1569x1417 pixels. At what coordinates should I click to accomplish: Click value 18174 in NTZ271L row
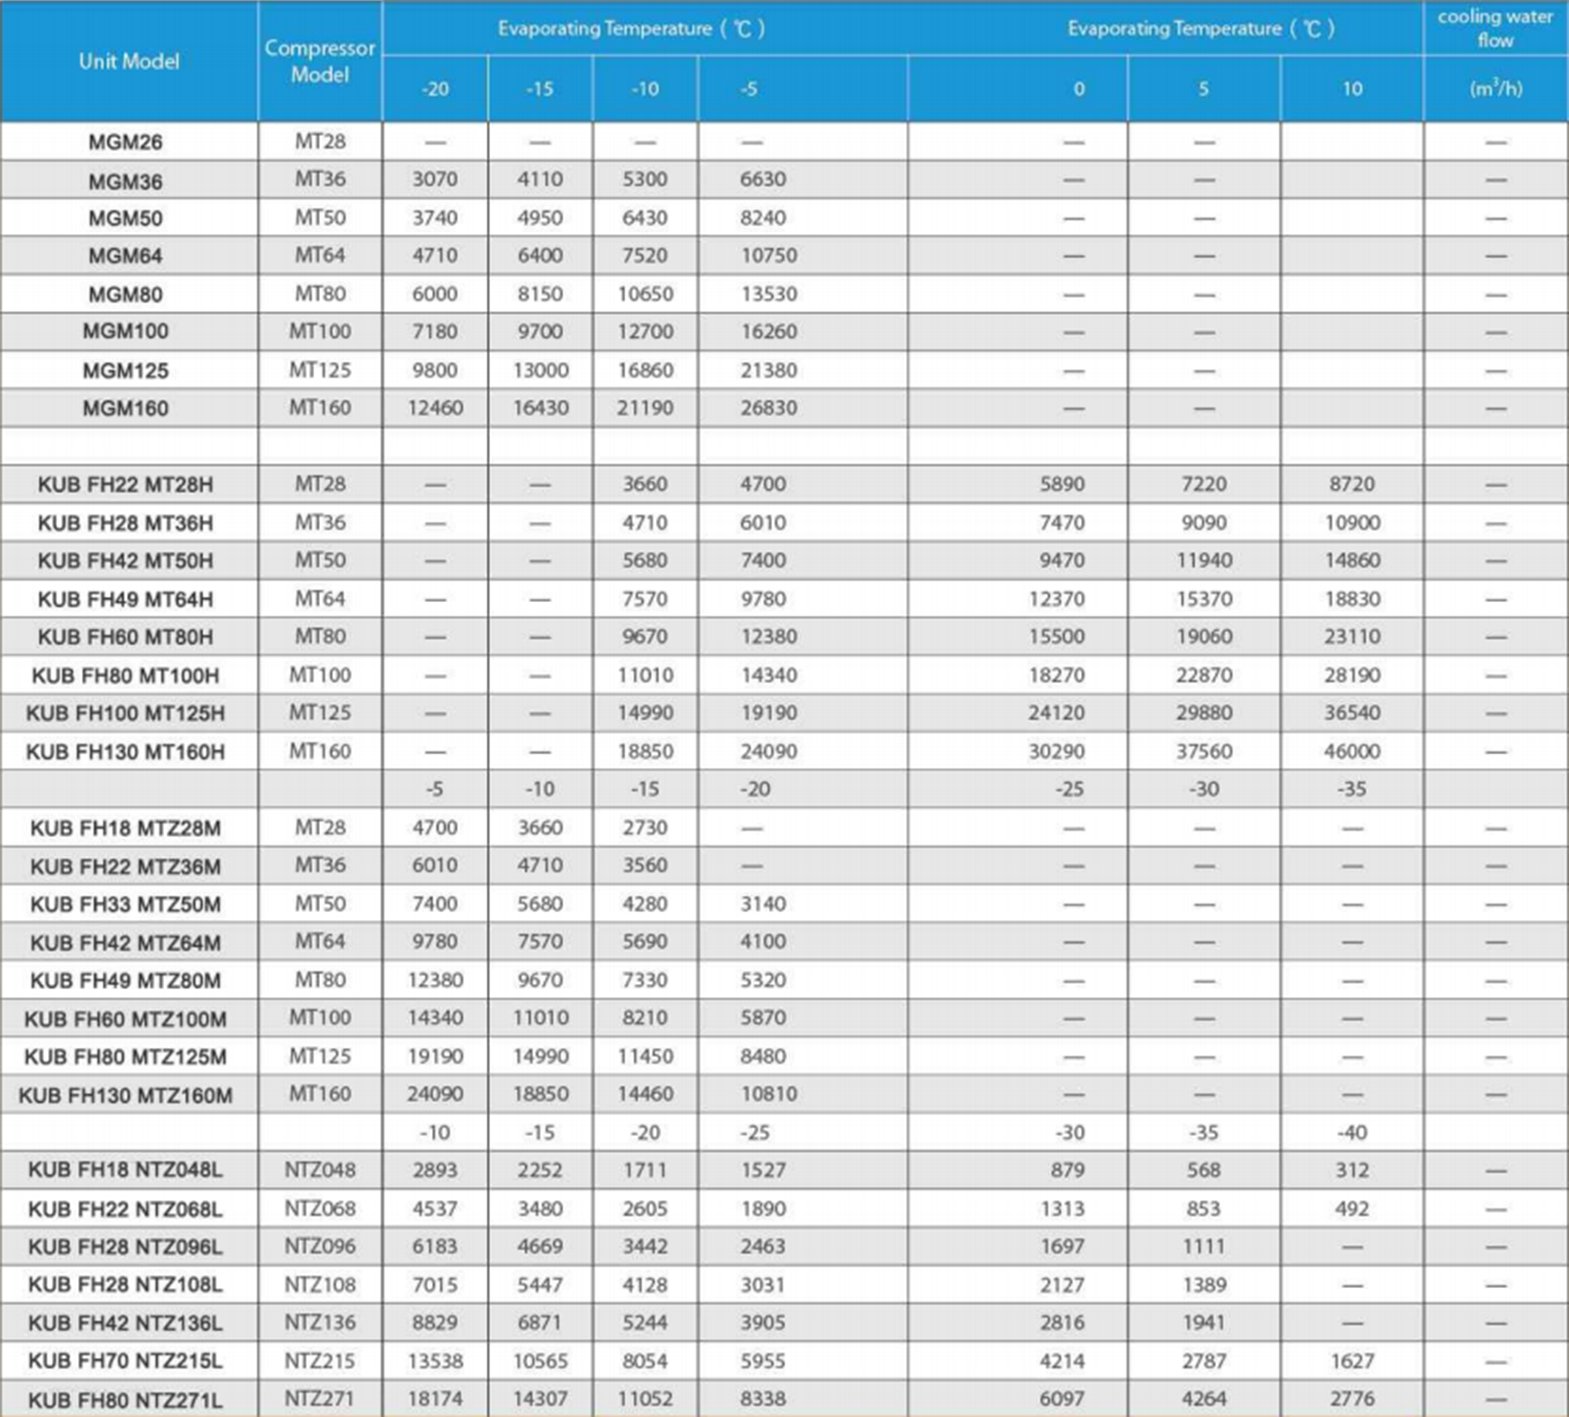(435, 1399)
